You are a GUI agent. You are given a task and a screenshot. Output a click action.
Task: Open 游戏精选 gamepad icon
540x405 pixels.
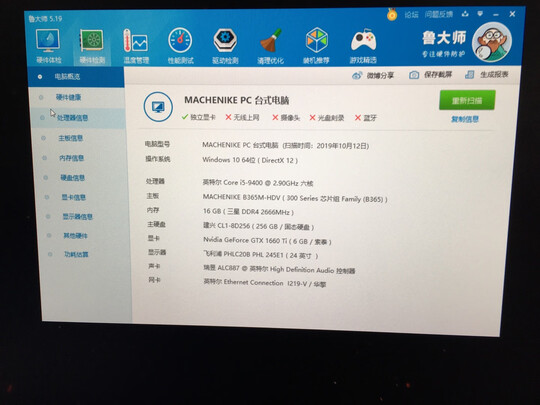pyautogui.click(x=363, y=46)
